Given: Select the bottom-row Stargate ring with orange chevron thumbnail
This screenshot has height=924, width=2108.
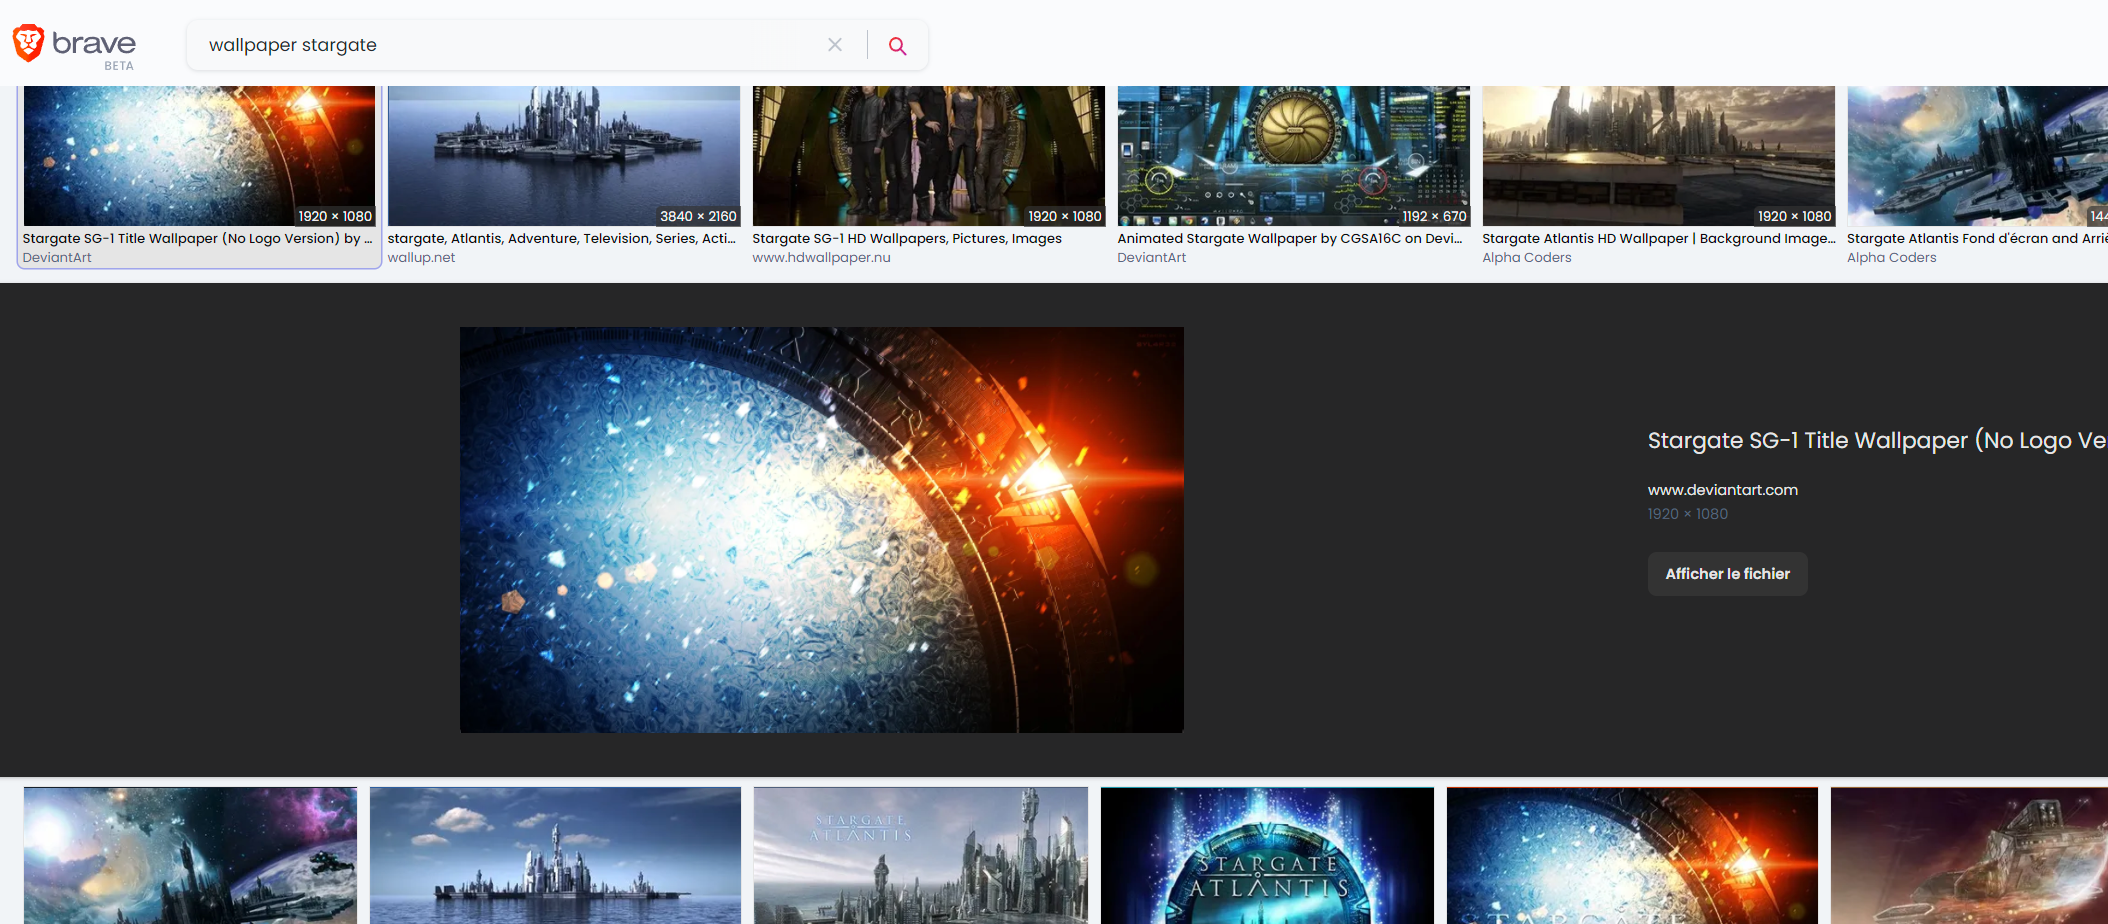Looking at the screenshot, I should 1632,855.
